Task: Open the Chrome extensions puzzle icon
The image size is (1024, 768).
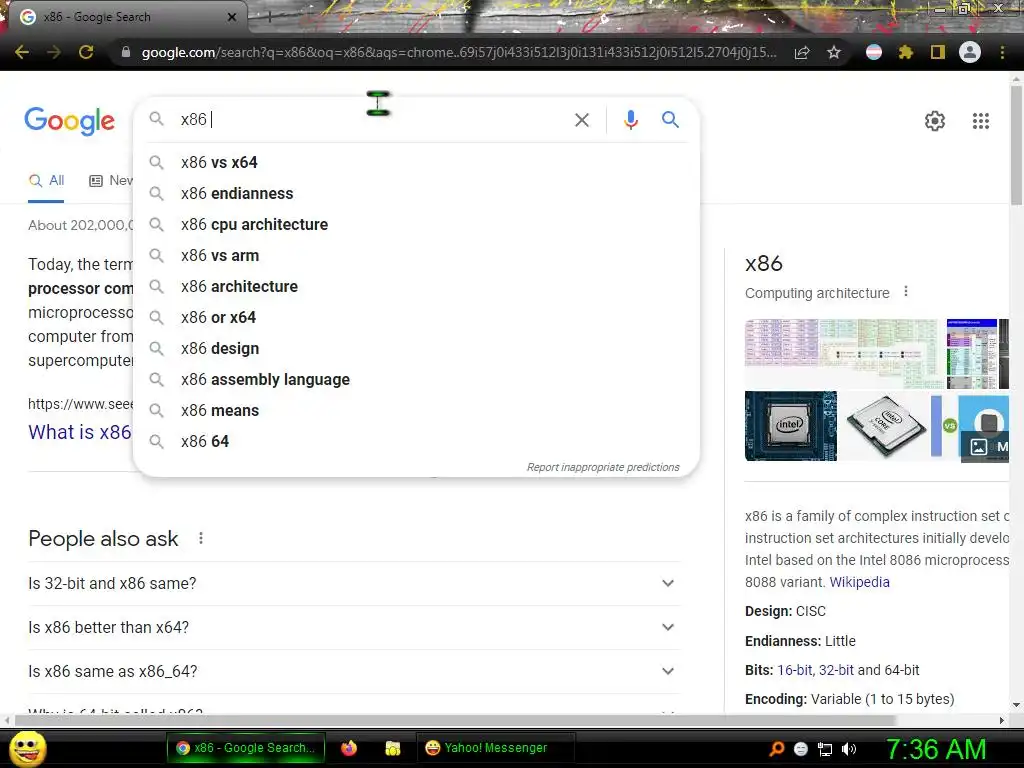Action: pos(906,52)
